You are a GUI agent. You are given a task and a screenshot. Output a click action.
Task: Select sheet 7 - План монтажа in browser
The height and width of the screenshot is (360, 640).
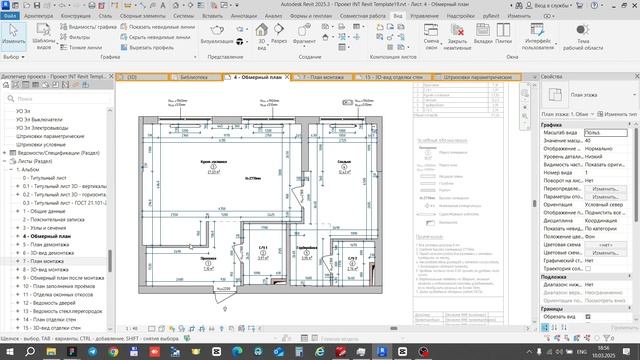pyautogui.click(x=43, y=261)
